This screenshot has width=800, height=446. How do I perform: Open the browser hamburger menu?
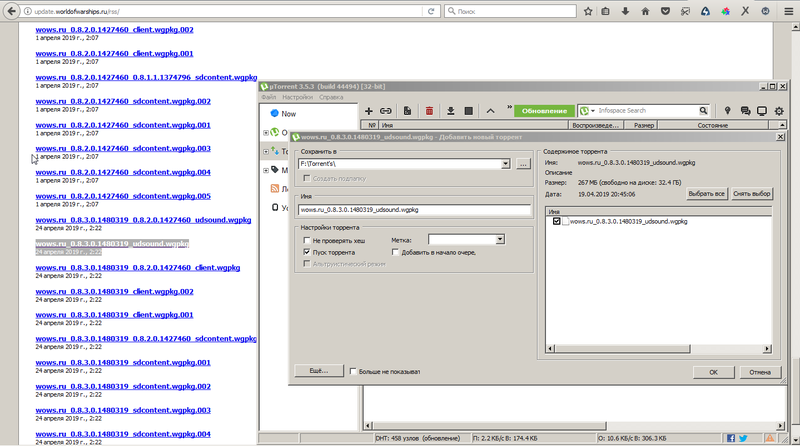click(x=789, y=11)
